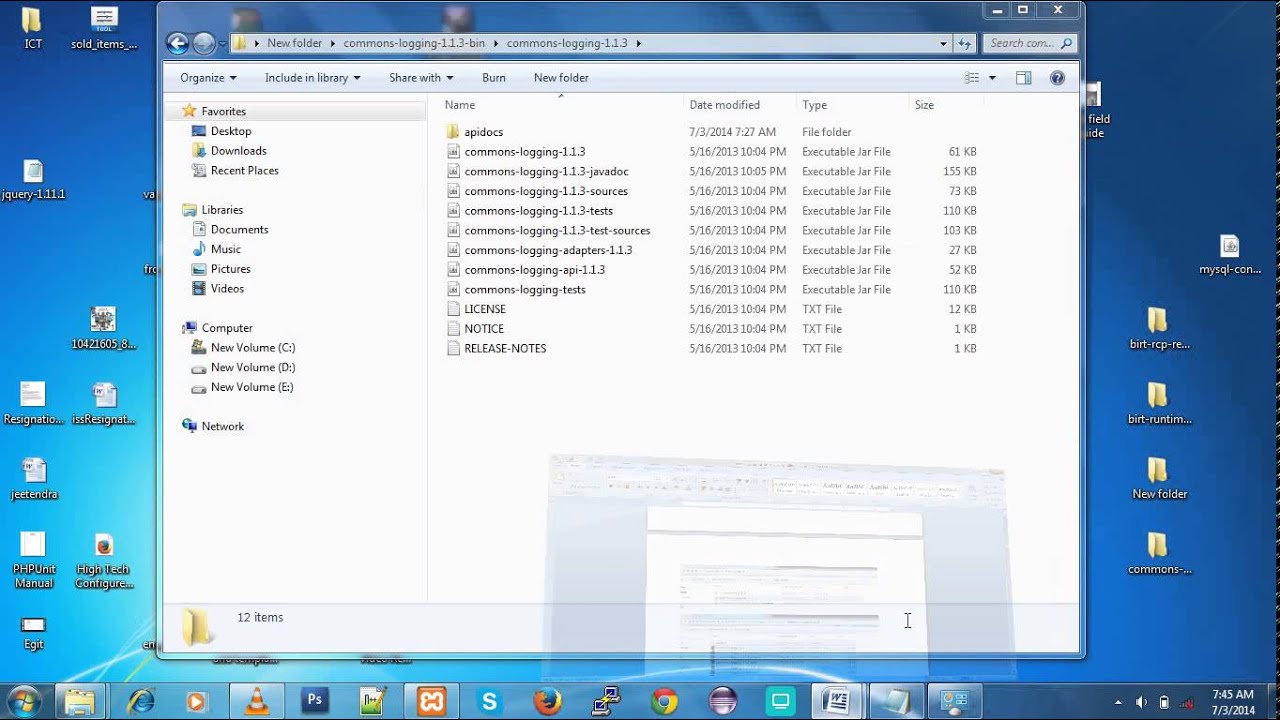Select Computer in navigation pane
This screenshot has width=1280, height=720.
pos(227,328)
